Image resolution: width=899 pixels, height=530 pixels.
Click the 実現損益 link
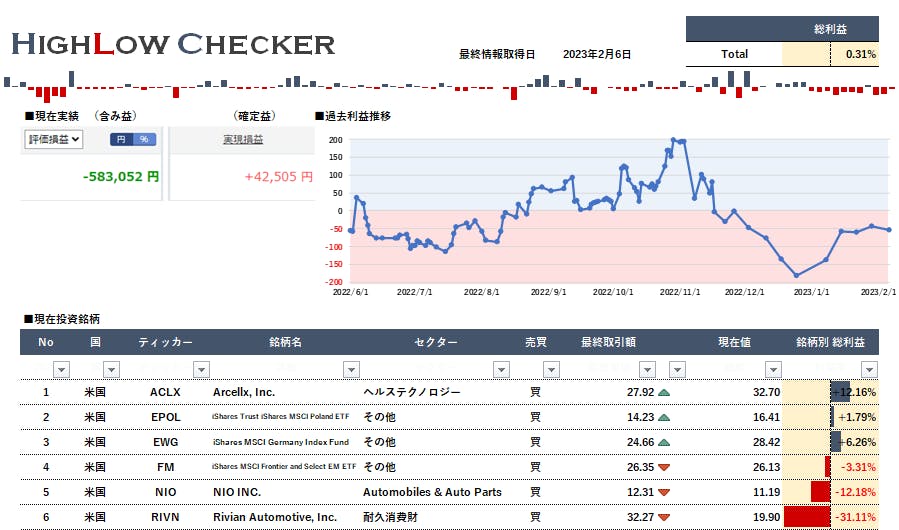pyautogui.click(x=243, y=140)
